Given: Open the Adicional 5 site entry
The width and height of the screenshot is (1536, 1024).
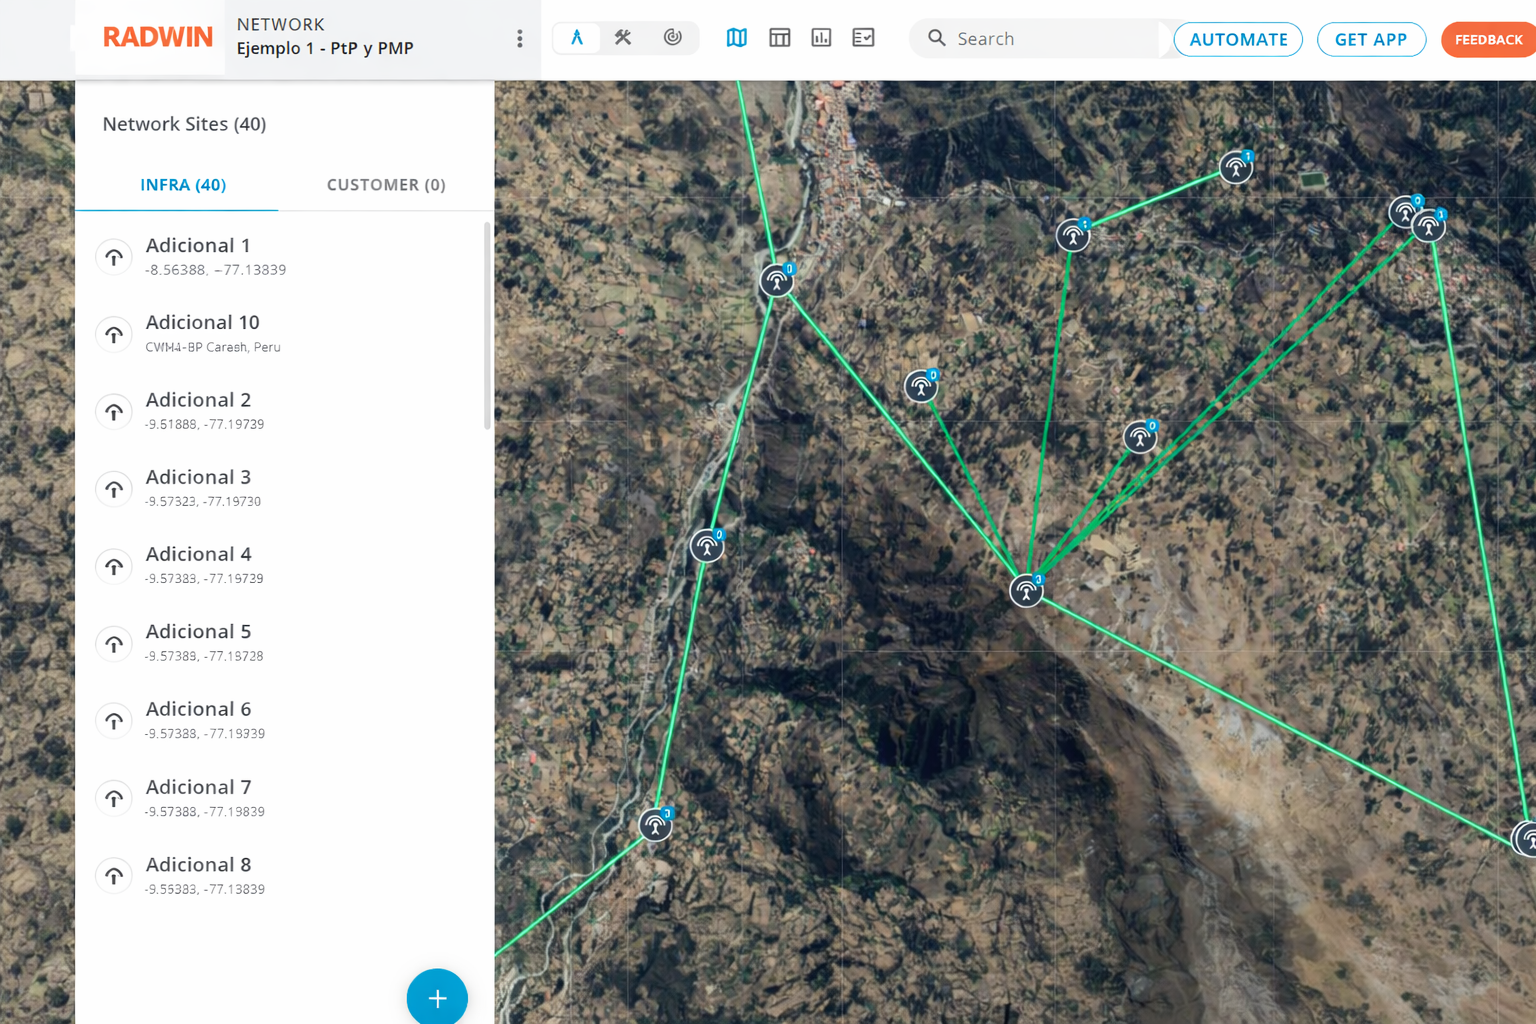Looking at the screenshot, I should click(x=199, y=642).
